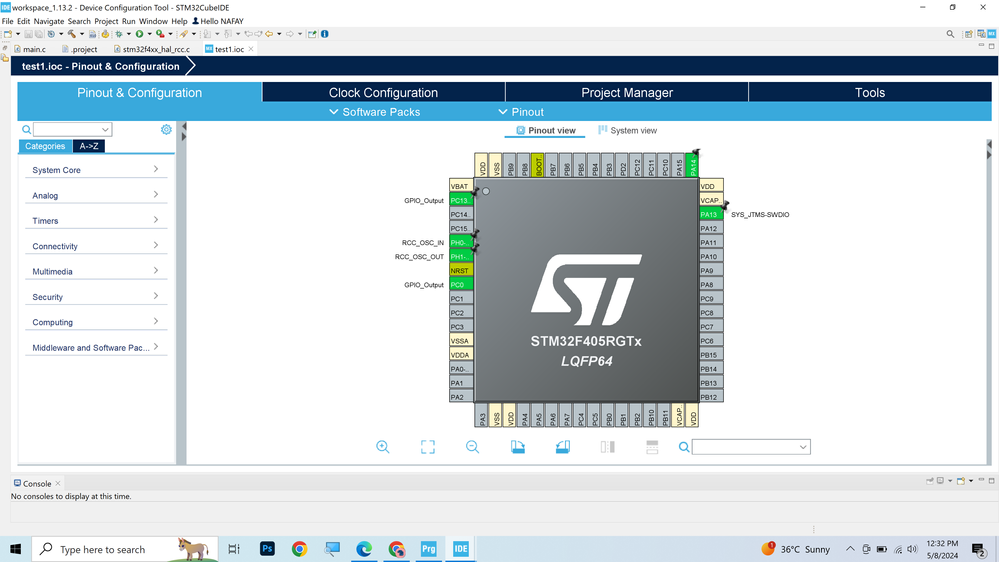Select the Pinout & Configuration tab

click(140, 92)
